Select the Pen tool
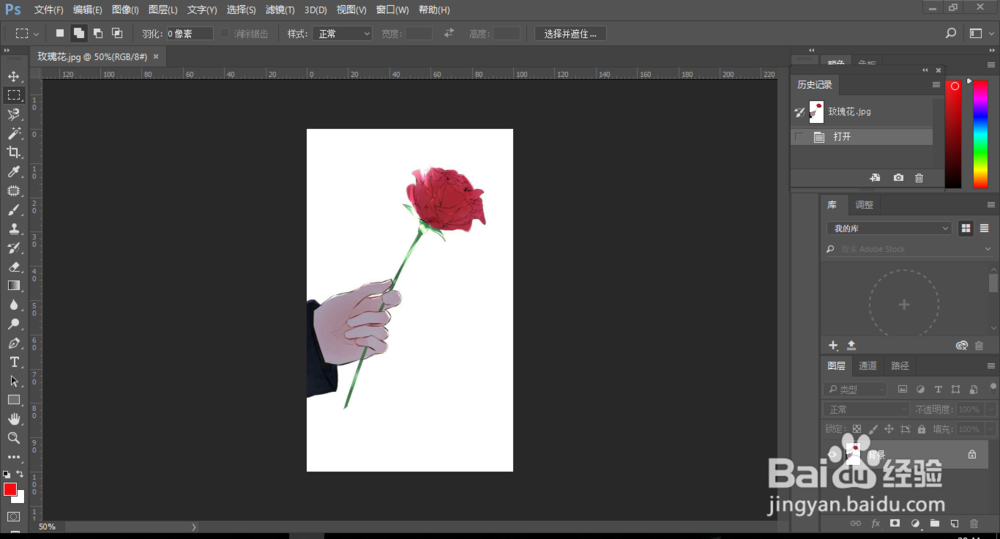Screen dimensions: 1000x539 pyautogui.click(x=13, y=343)
